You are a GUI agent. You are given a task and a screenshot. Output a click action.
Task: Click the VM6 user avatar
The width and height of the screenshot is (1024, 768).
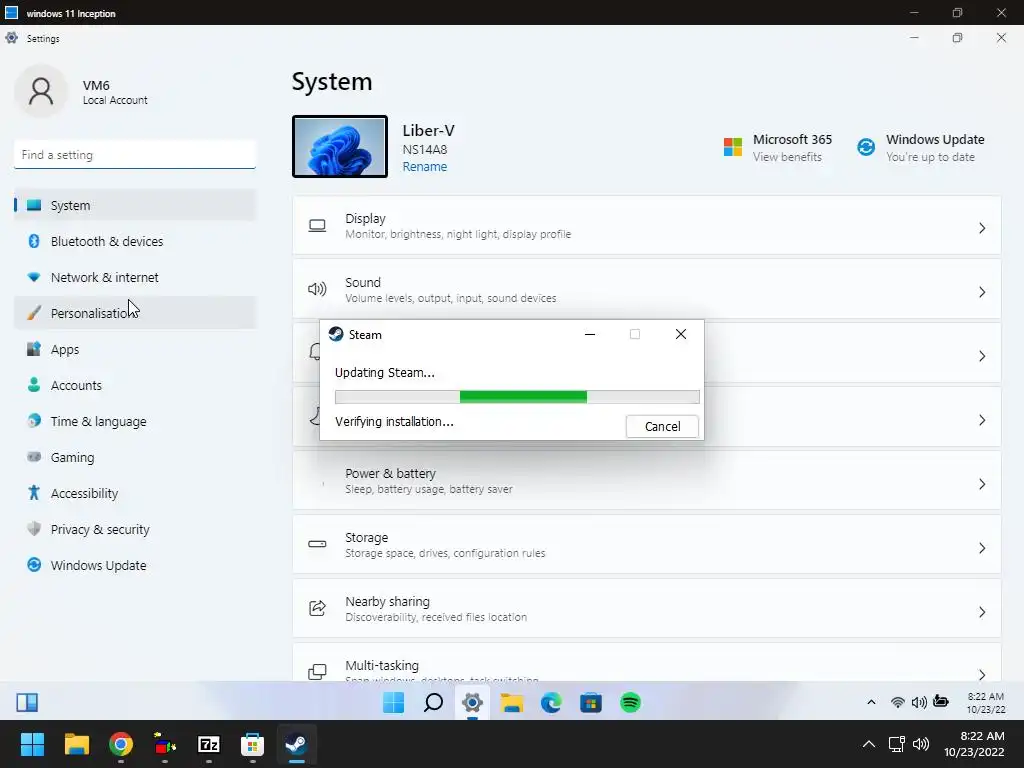click(41, 91)
